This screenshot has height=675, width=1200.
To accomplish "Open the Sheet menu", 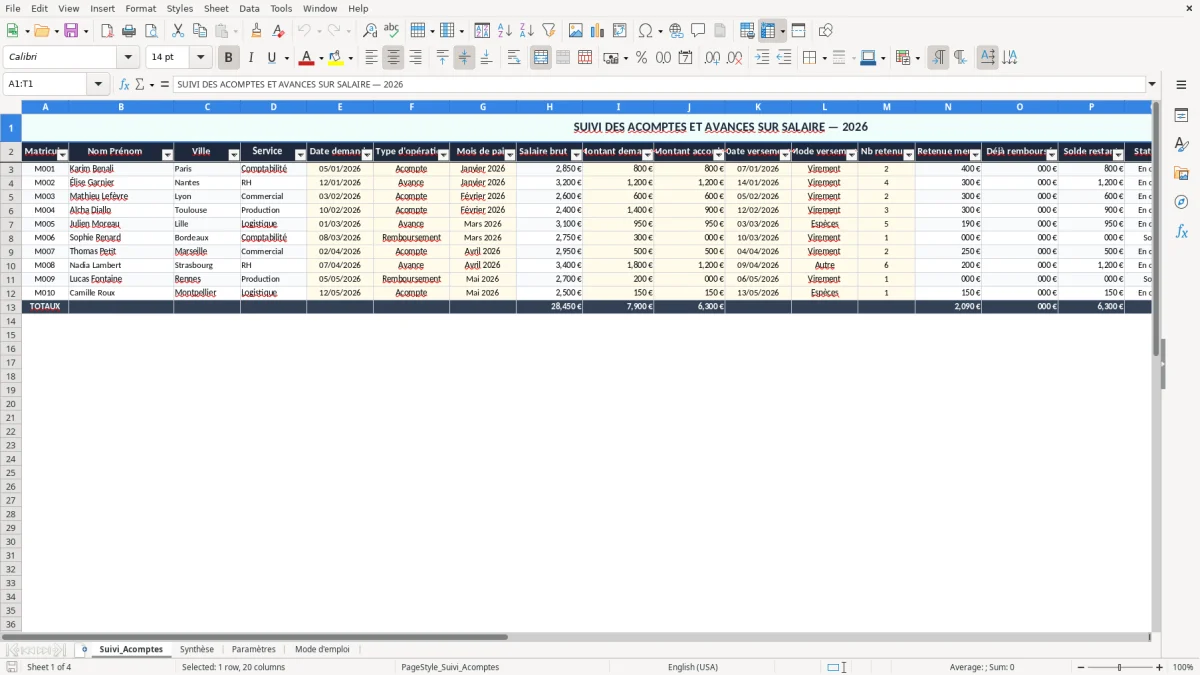I will [216, 8].
